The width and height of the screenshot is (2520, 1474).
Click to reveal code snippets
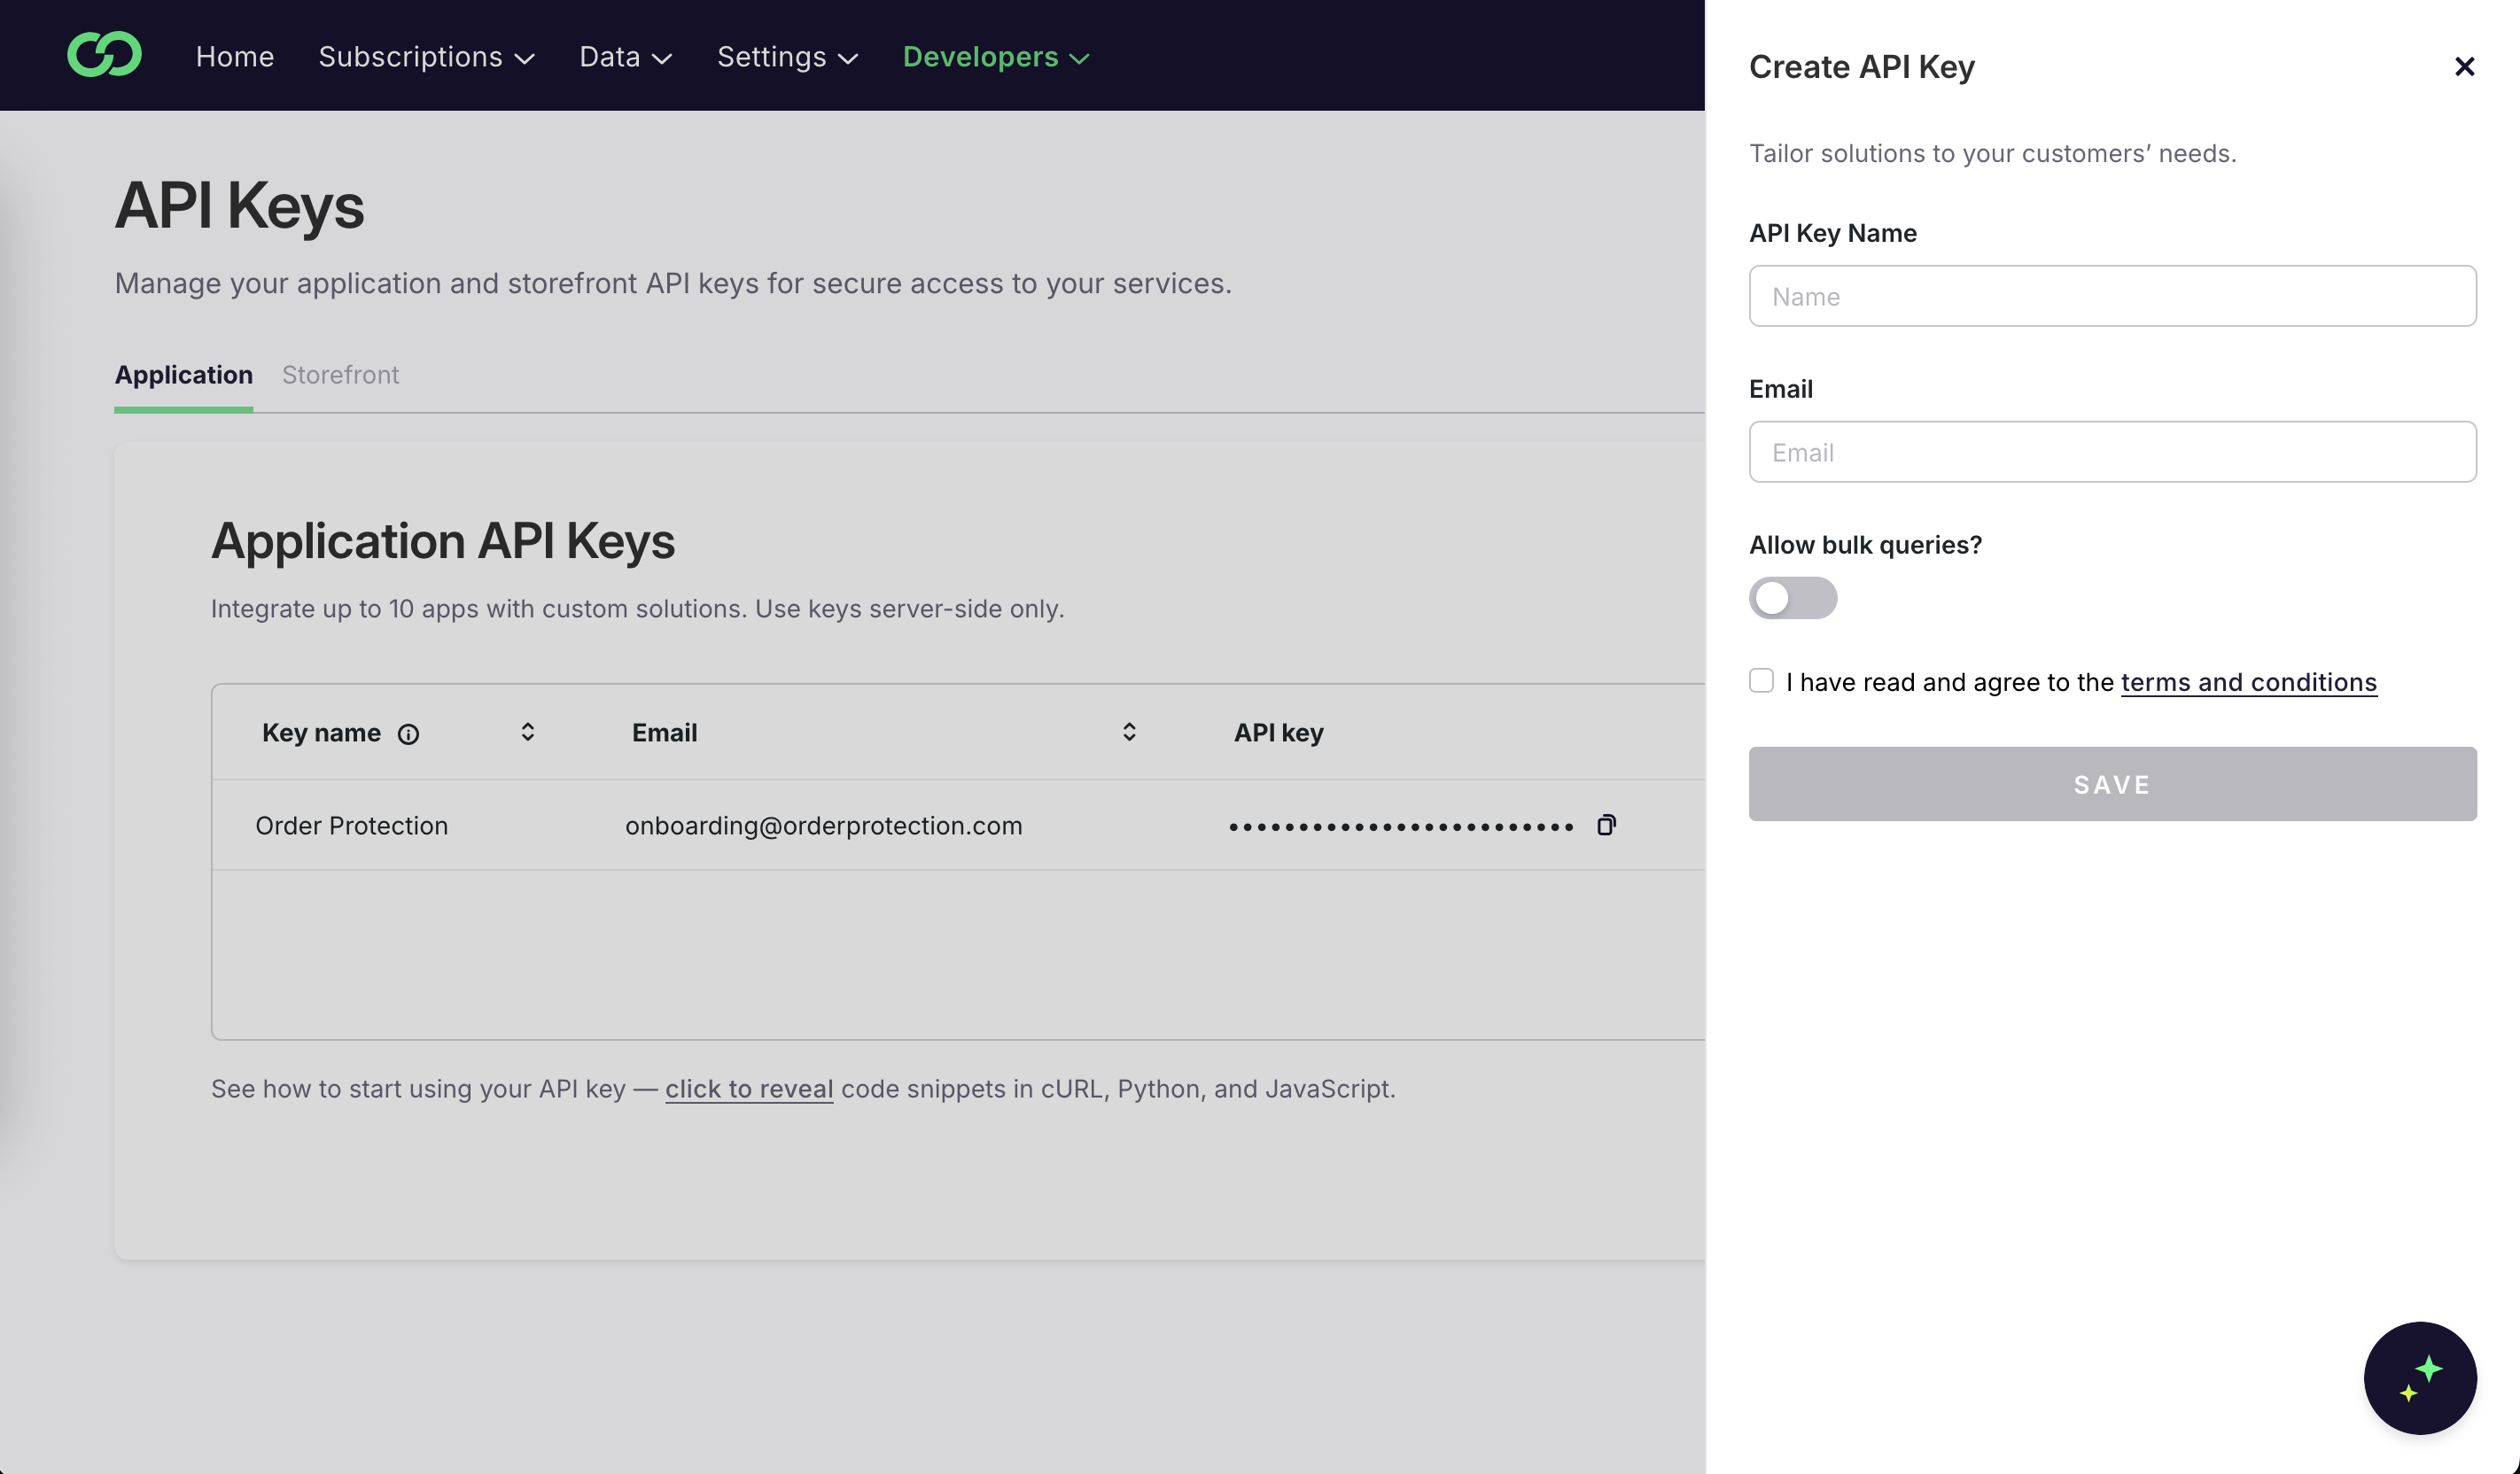(x=748, y=1089)
